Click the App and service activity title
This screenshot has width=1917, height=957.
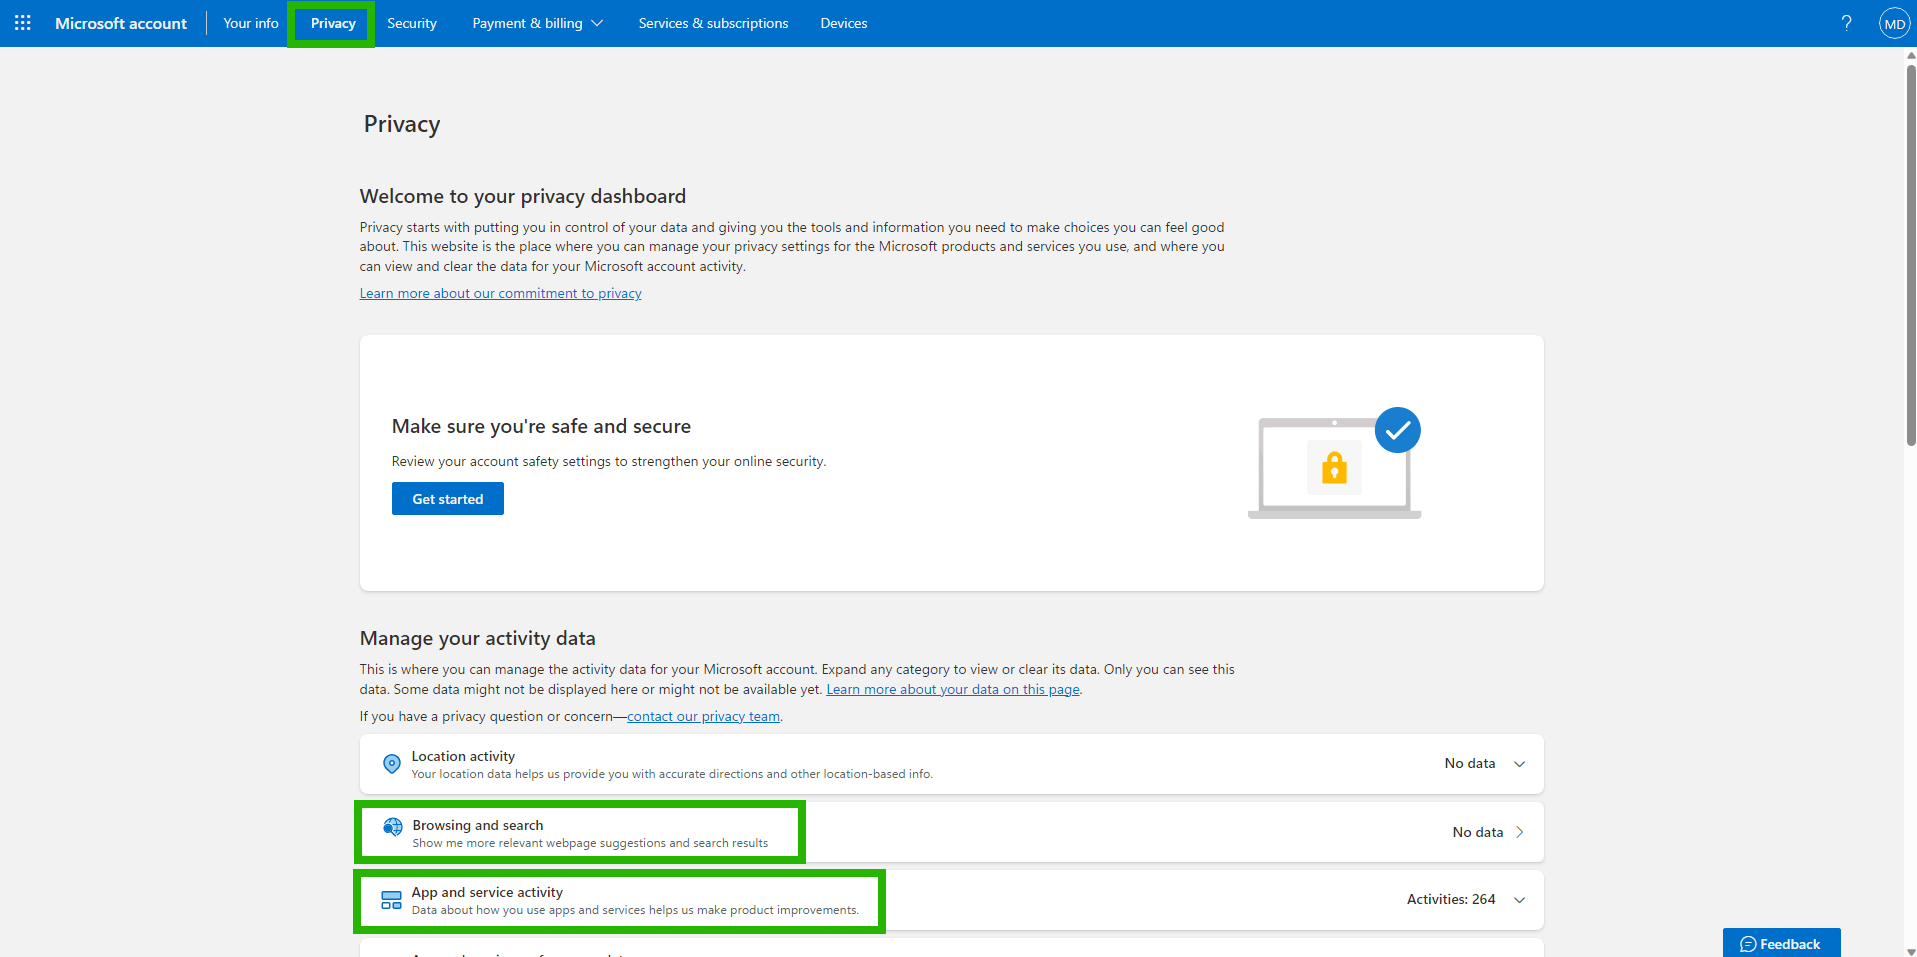point(487,892)
